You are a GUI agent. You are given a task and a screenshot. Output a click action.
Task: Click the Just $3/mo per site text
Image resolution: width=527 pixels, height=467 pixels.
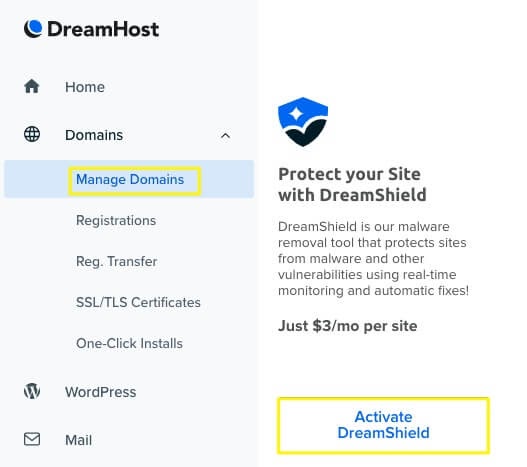[x=348, y=326]
